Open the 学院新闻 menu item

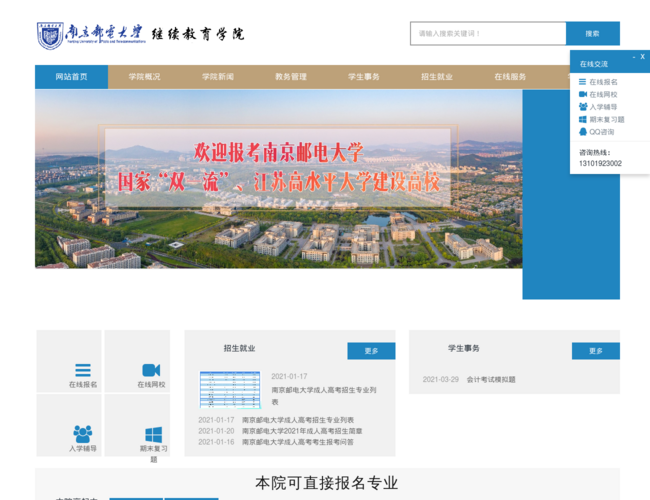(x=218, y=77)
